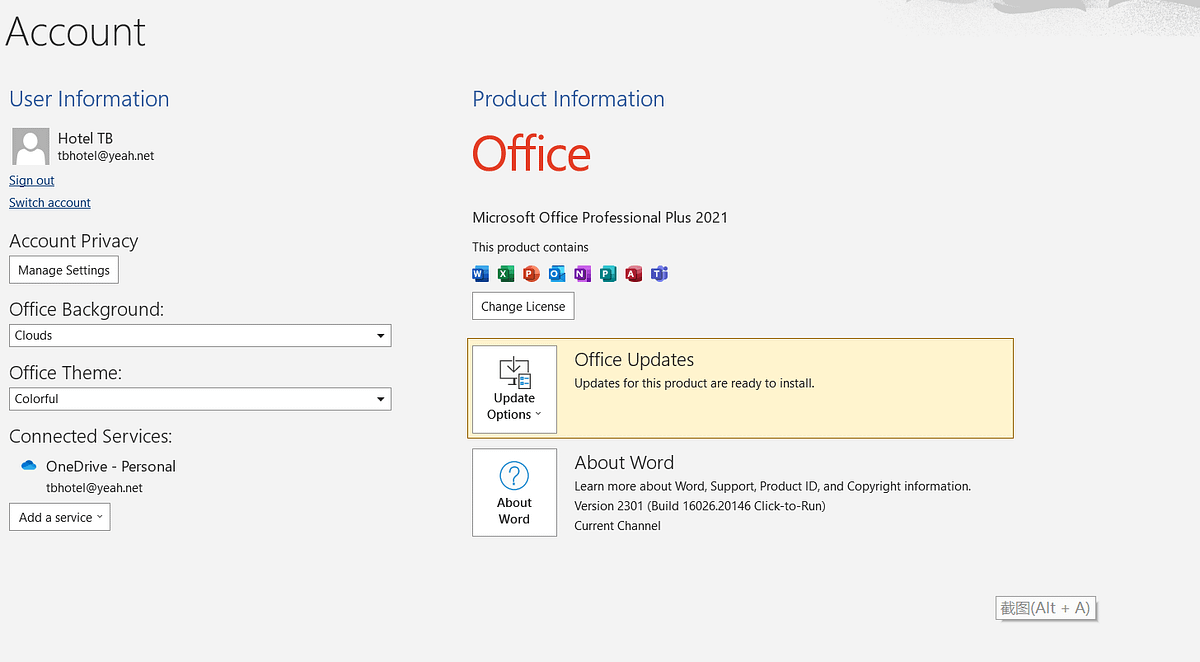Click the Office Updates icon
Screen dimensions: 1200x662
tap(514, 372)
